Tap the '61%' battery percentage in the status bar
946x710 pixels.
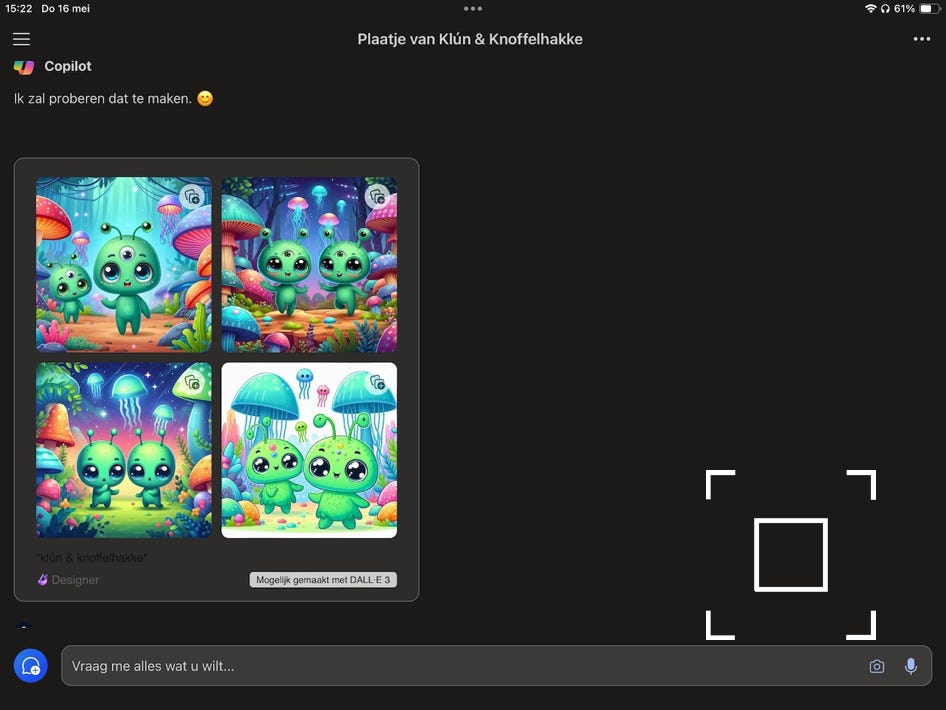(x=904, y=8)
